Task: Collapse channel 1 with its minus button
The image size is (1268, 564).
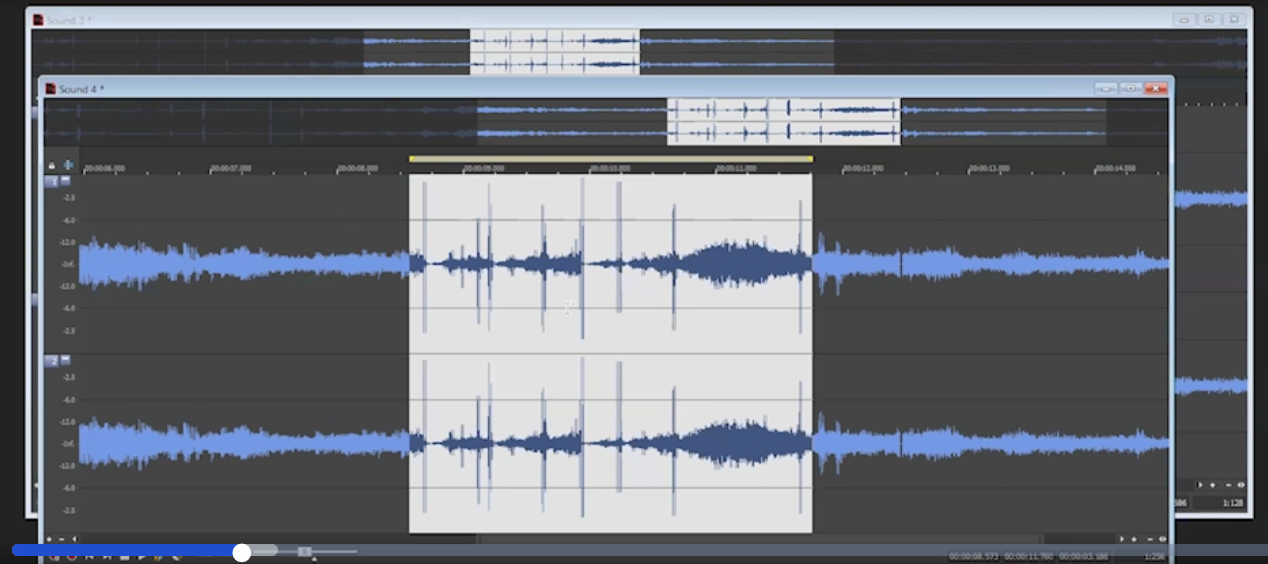Action: (x=66, y=181)
